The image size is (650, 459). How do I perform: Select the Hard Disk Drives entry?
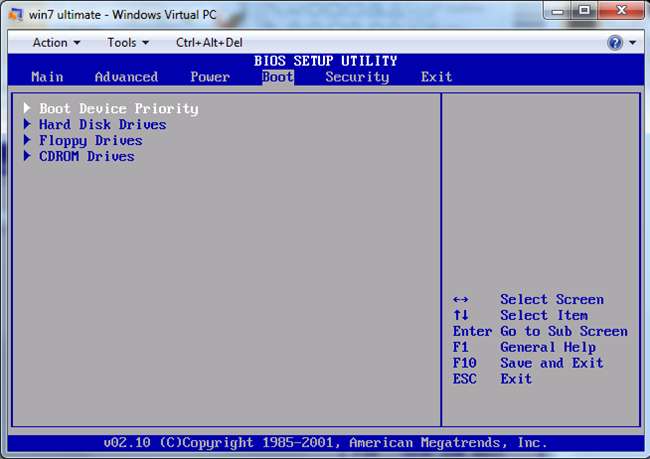[x=102, y=124]
